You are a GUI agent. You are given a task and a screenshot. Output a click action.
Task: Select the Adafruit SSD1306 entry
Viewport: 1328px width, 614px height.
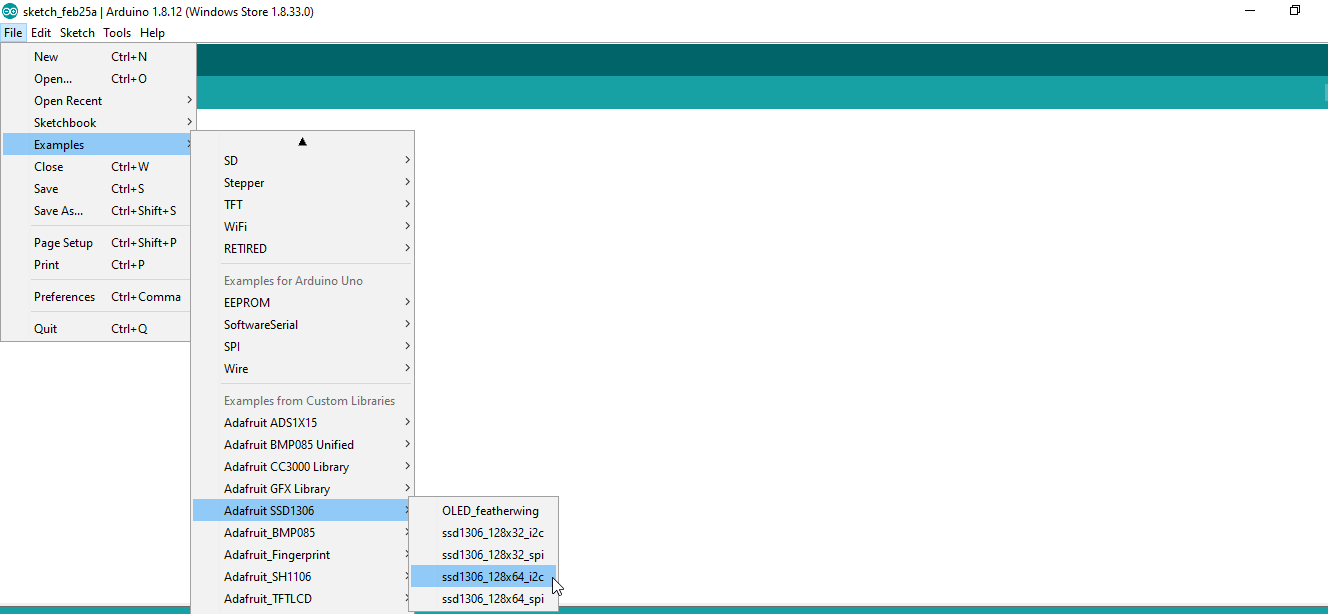(x=302, y=511)
